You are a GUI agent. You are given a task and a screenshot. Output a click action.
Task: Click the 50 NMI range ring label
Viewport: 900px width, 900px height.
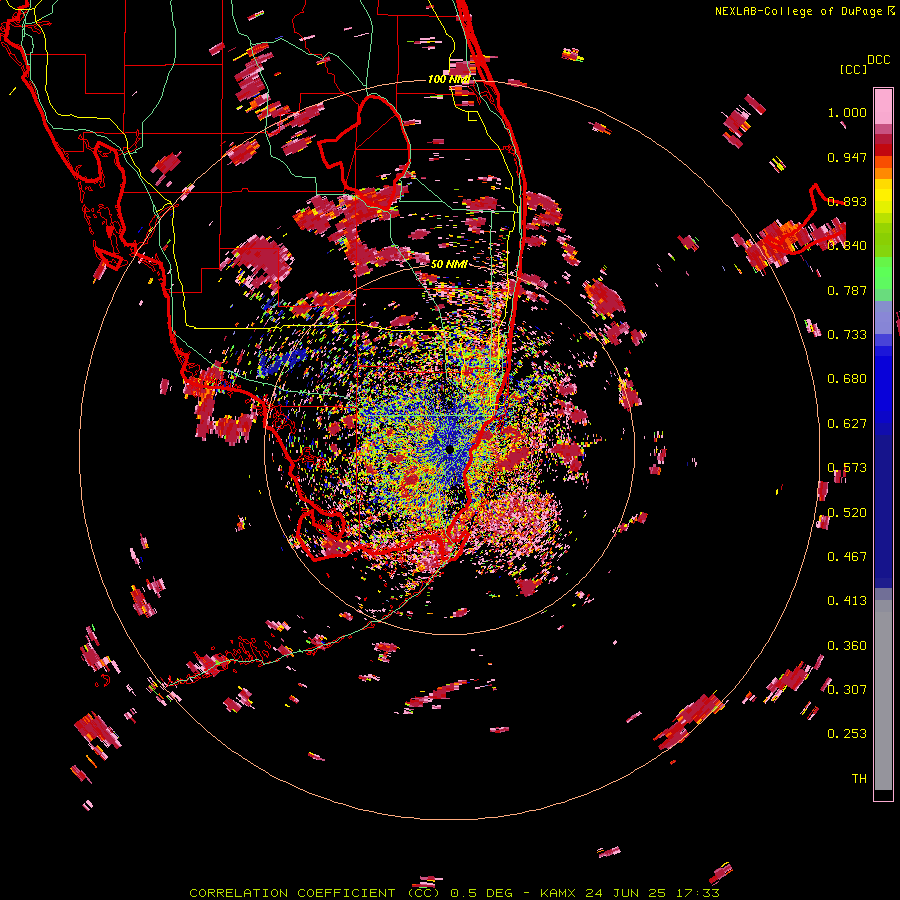tap(449, 264)
